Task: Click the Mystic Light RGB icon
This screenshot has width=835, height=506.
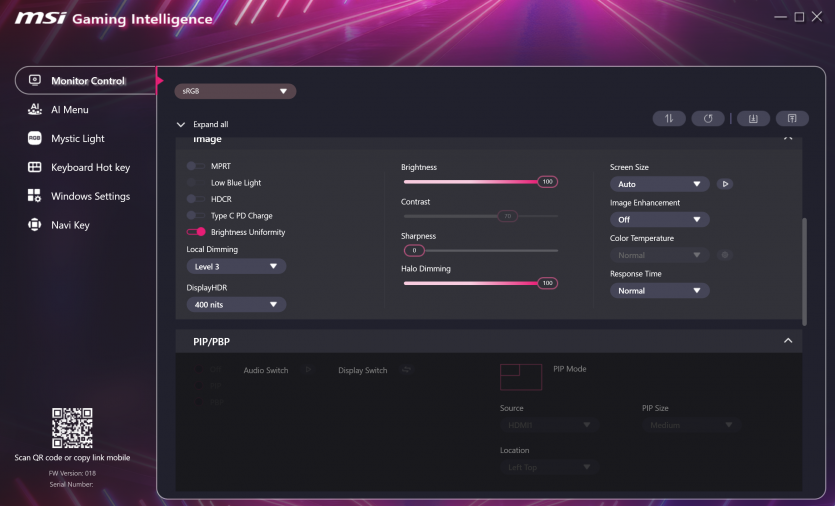Action: click(34, 139)
